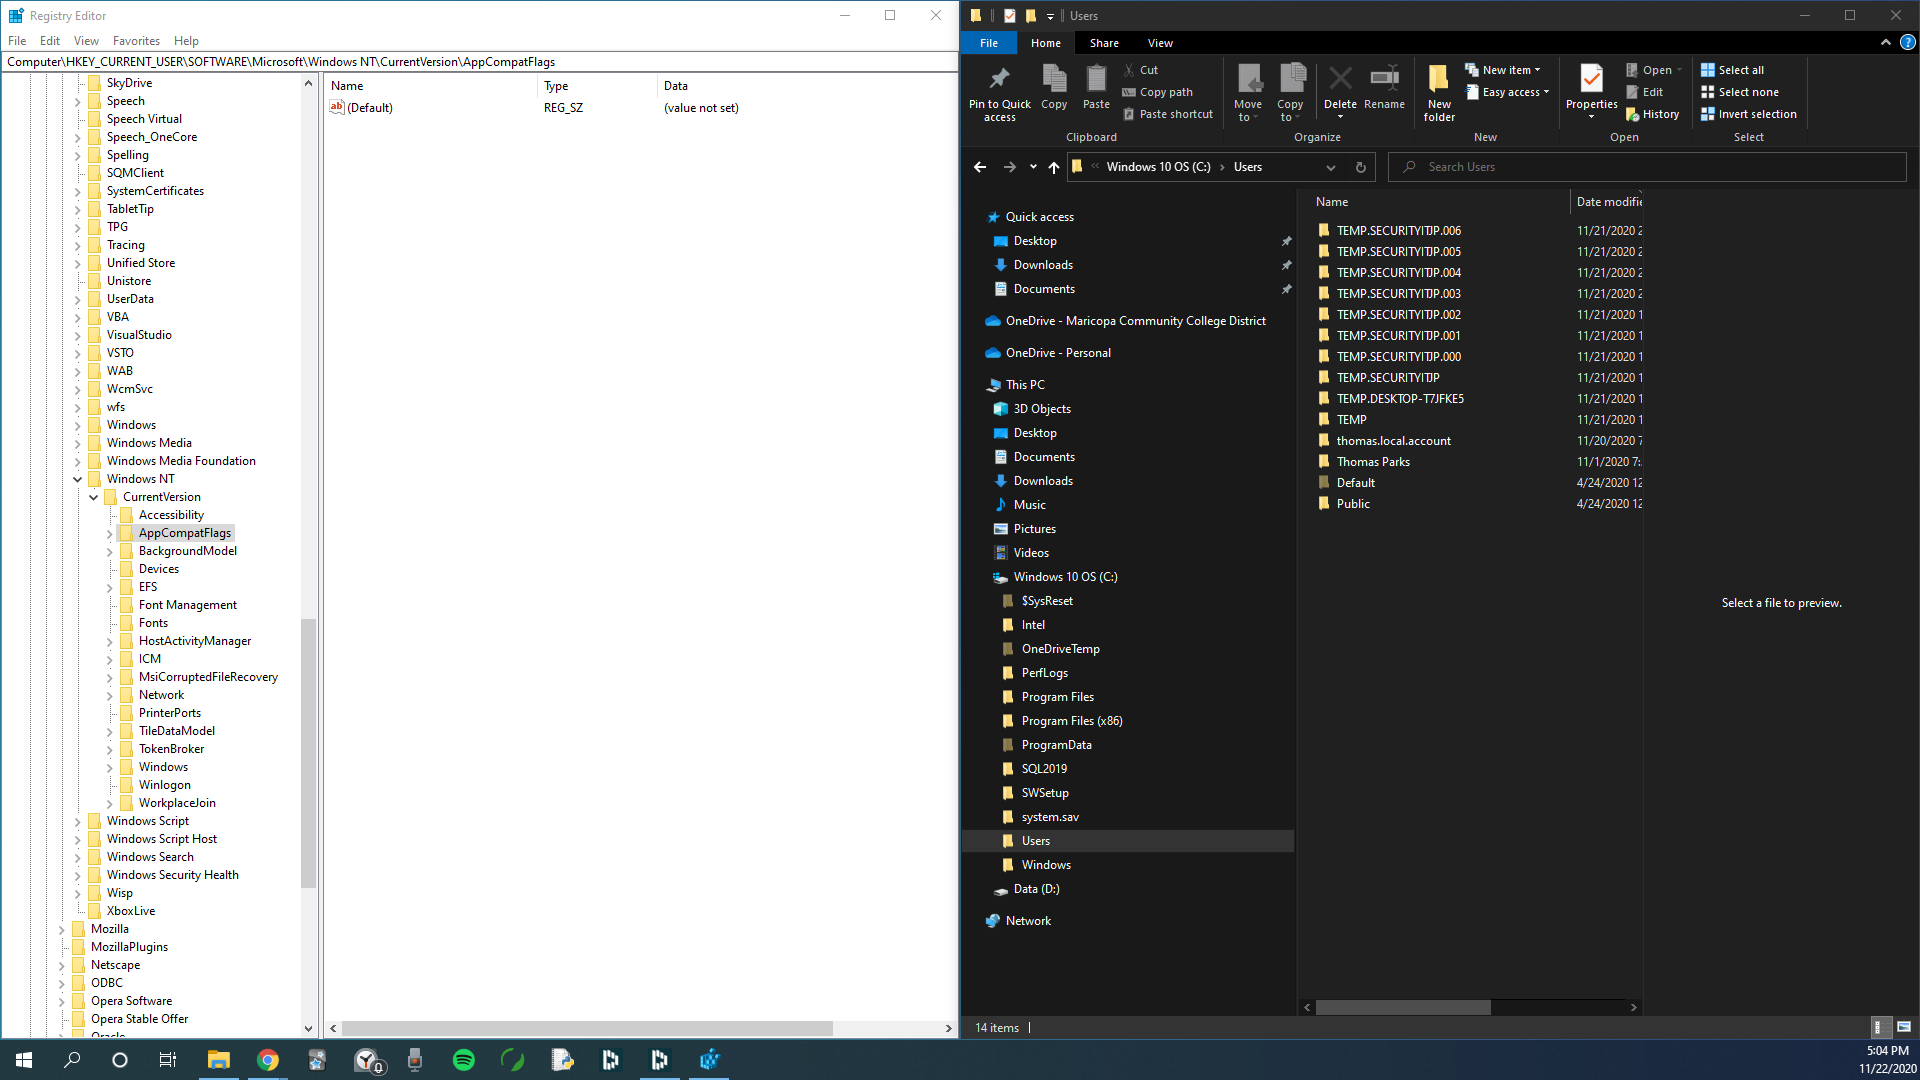This screenshot has height=1080, width=1920.
Task: Open Registry Editor Favorites menu
Action: [x=136, y=41]
